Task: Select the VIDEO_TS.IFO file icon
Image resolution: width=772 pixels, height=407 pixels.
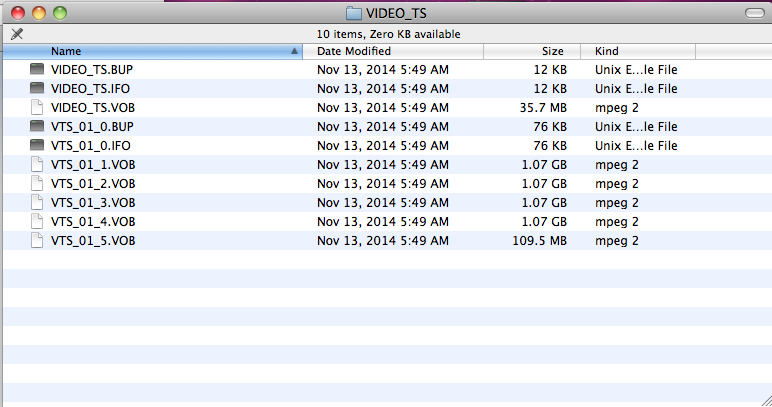Action: (37, 89)
